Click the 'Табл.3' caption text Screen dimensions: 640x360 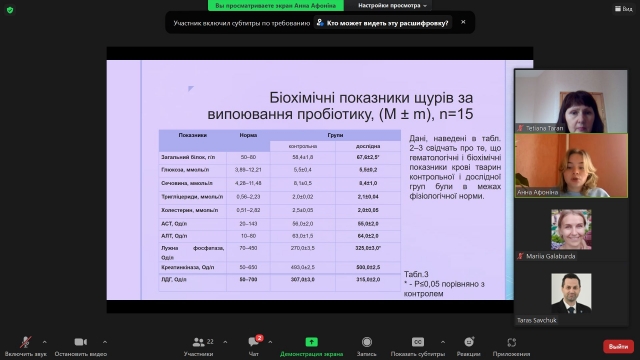click(x=416, y=274)
